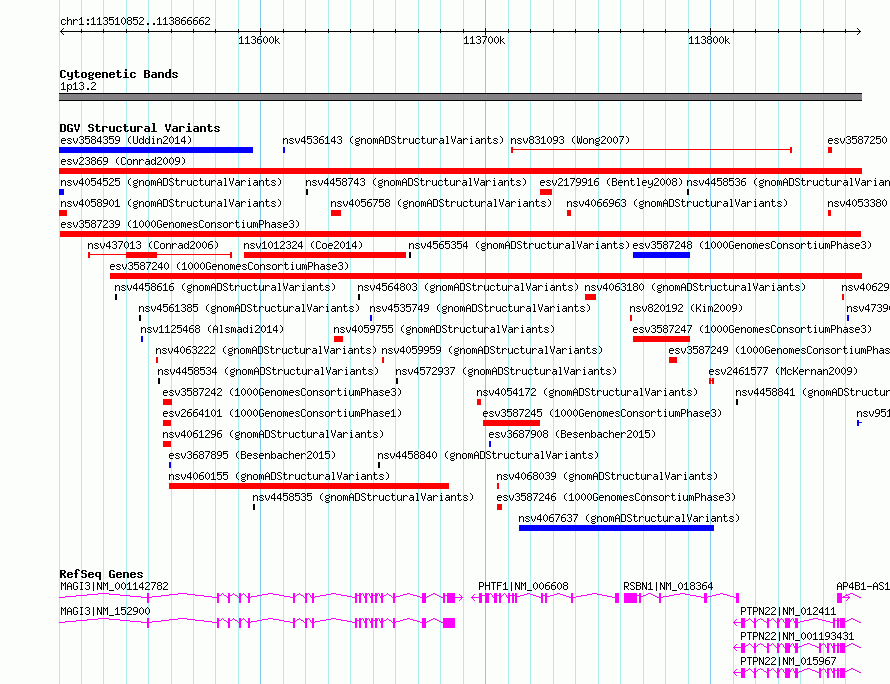890x684 pixels.
Task: Open variant esv23869 (Conrad2009)
Action: click(x=123, y=161)
